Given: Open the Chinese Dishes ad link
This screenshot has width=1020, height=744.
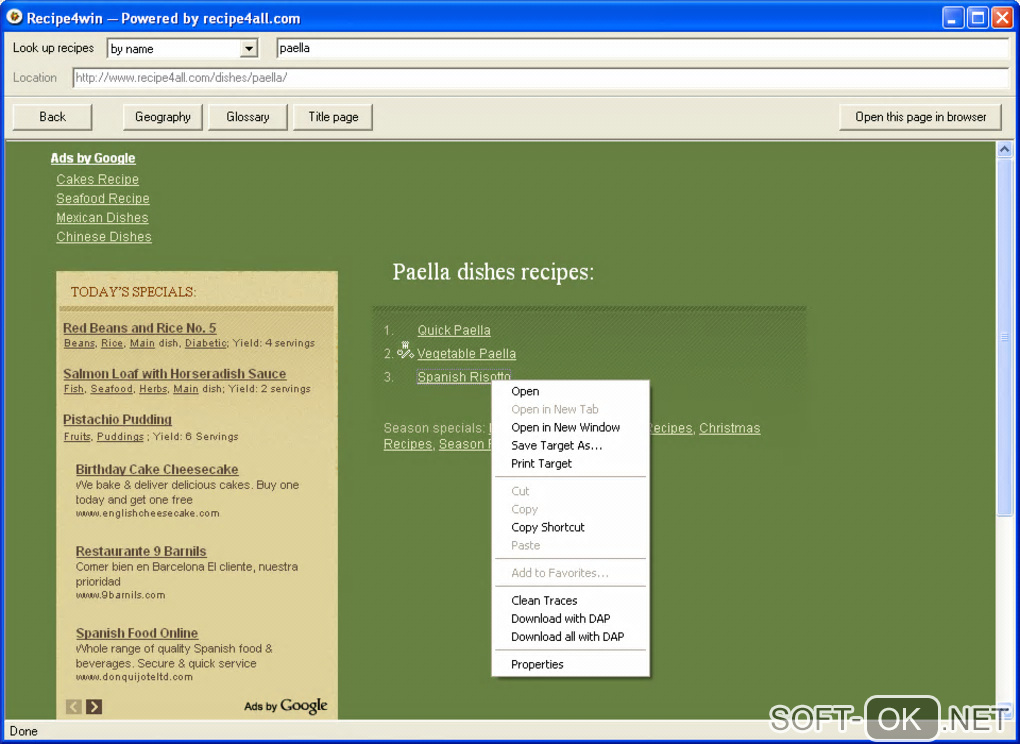Looking at the screenshot, I should point(104,237).
